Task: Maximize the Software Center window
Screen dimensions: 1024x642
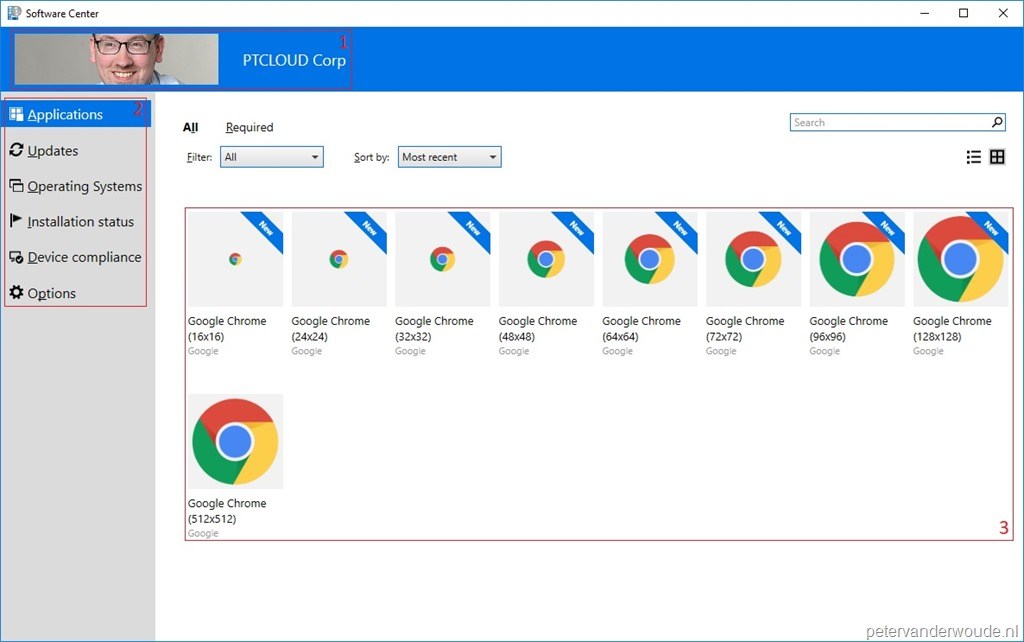Action: 963,13
